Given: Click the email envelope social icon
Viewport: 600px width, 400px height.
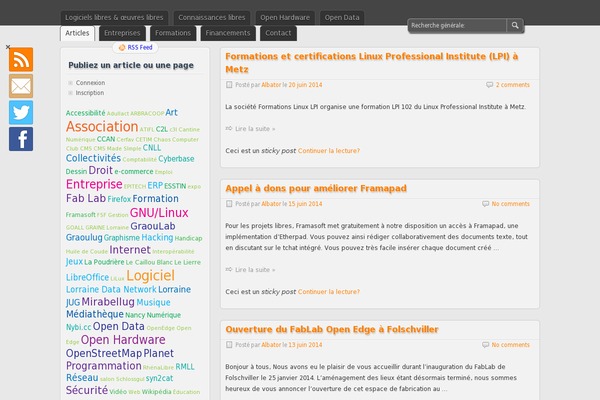Looking at the screenshot, I should click(21, 86).
